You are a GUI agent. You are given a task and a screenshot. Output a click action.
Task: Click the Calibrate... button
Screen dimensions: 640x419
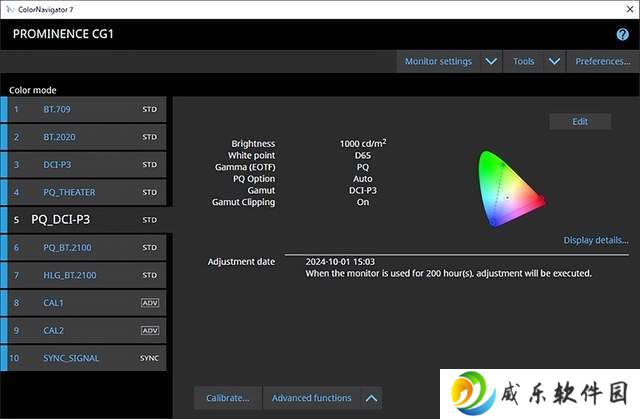click(228, 398)
